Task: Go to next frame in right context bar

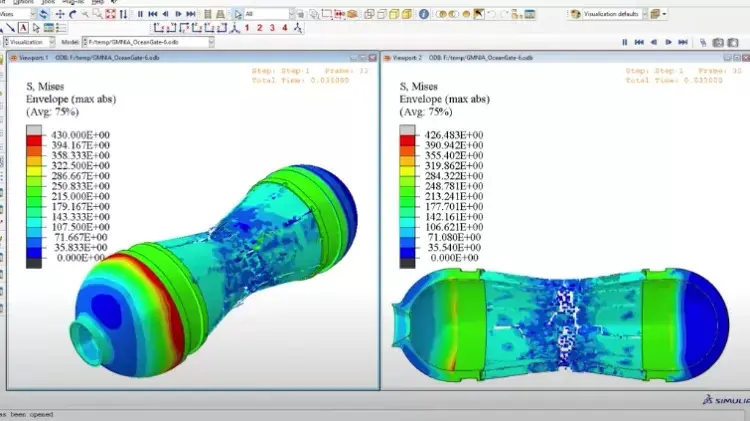Action: click(x=668, y=42)
